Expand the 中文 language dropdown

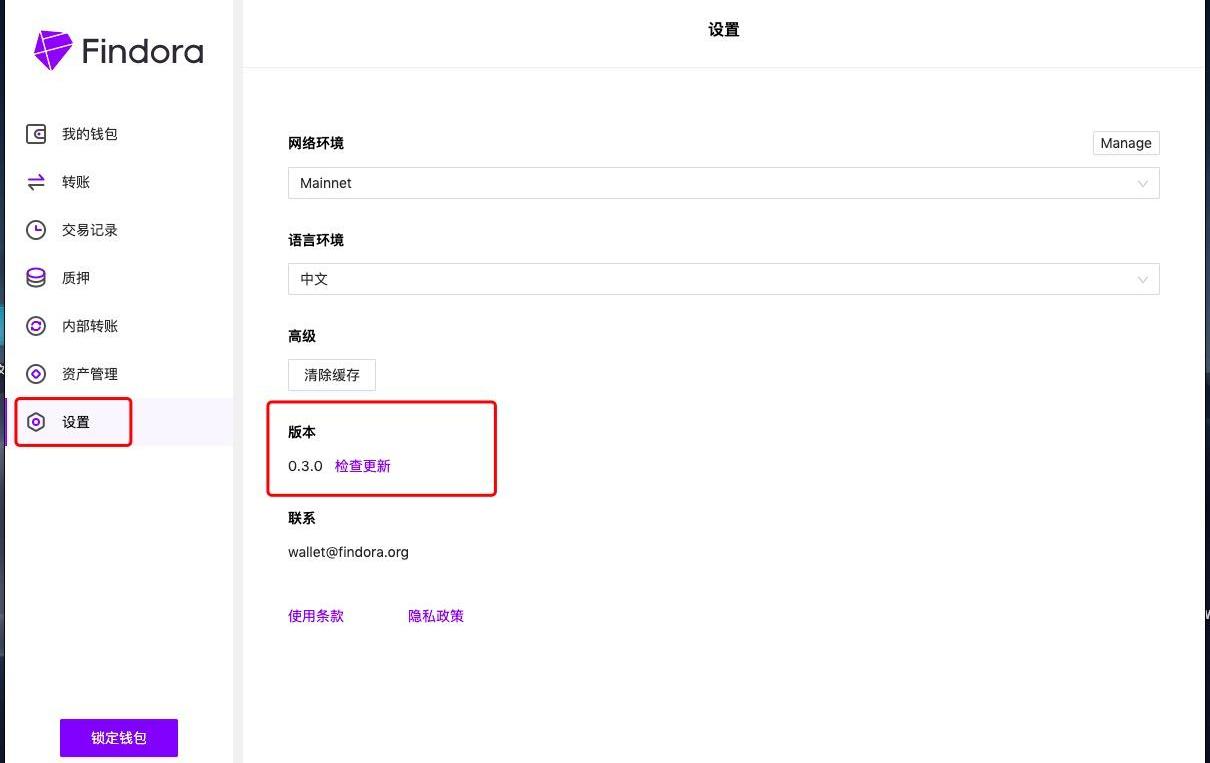[x=722, y=279]
